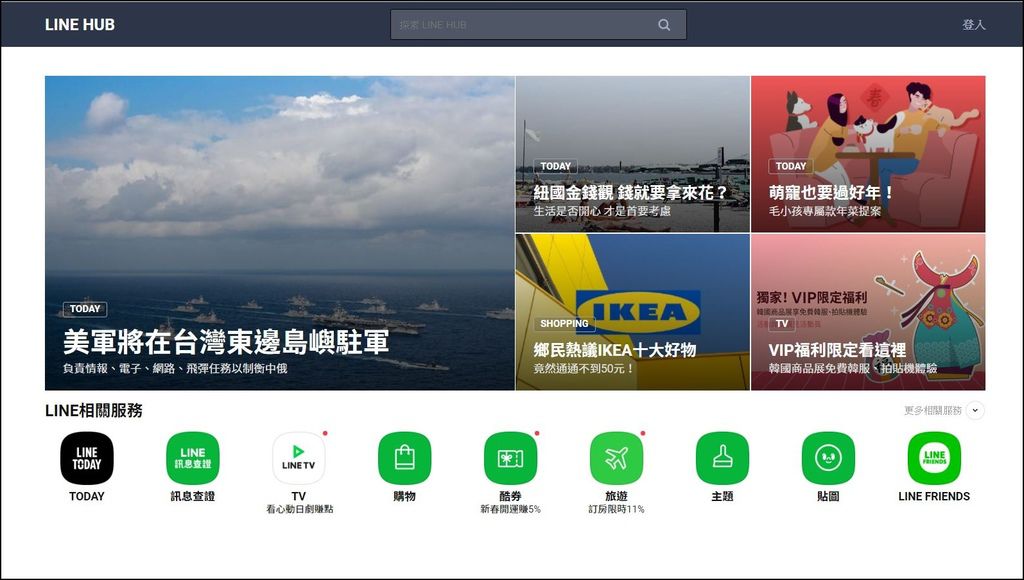The height and width of the screenshot is (580, 1024).
Task: Launch the LINE TV service icon
Action: (x=298, y=458)
